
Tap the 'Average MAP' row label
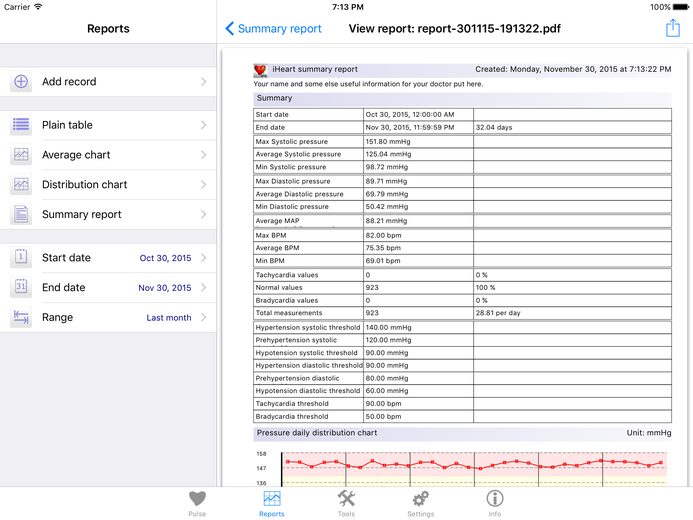277,220
